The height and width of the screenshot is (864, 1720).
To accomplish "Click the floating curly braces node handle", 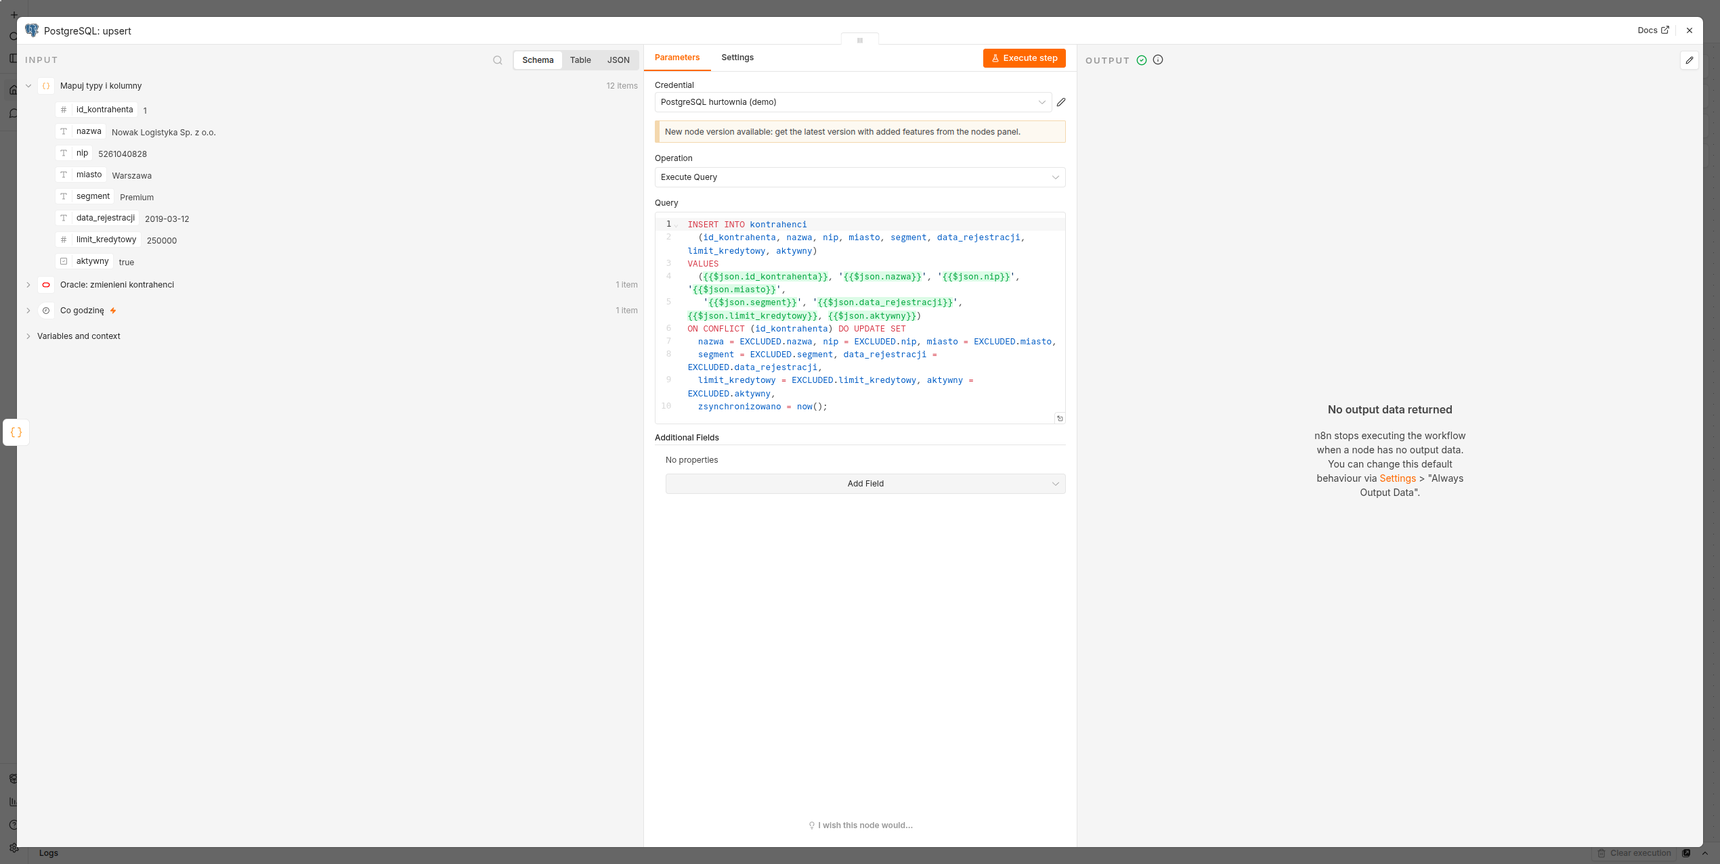I will click(16, 433).
